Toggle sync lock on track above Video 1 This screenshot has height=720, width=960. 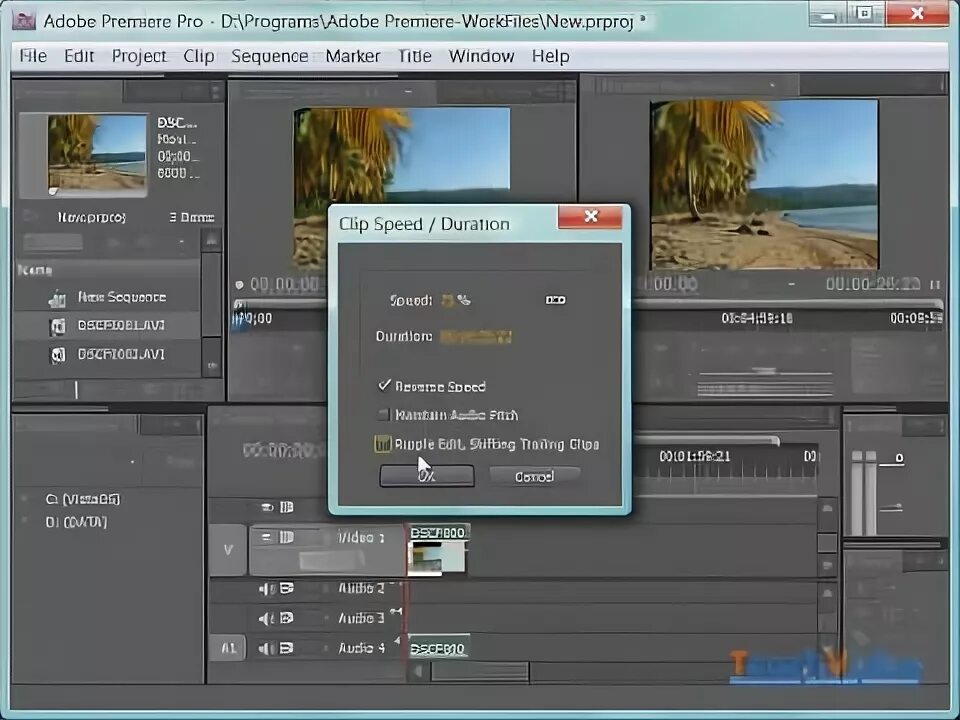pyautogui.click(x=287, y=507)
